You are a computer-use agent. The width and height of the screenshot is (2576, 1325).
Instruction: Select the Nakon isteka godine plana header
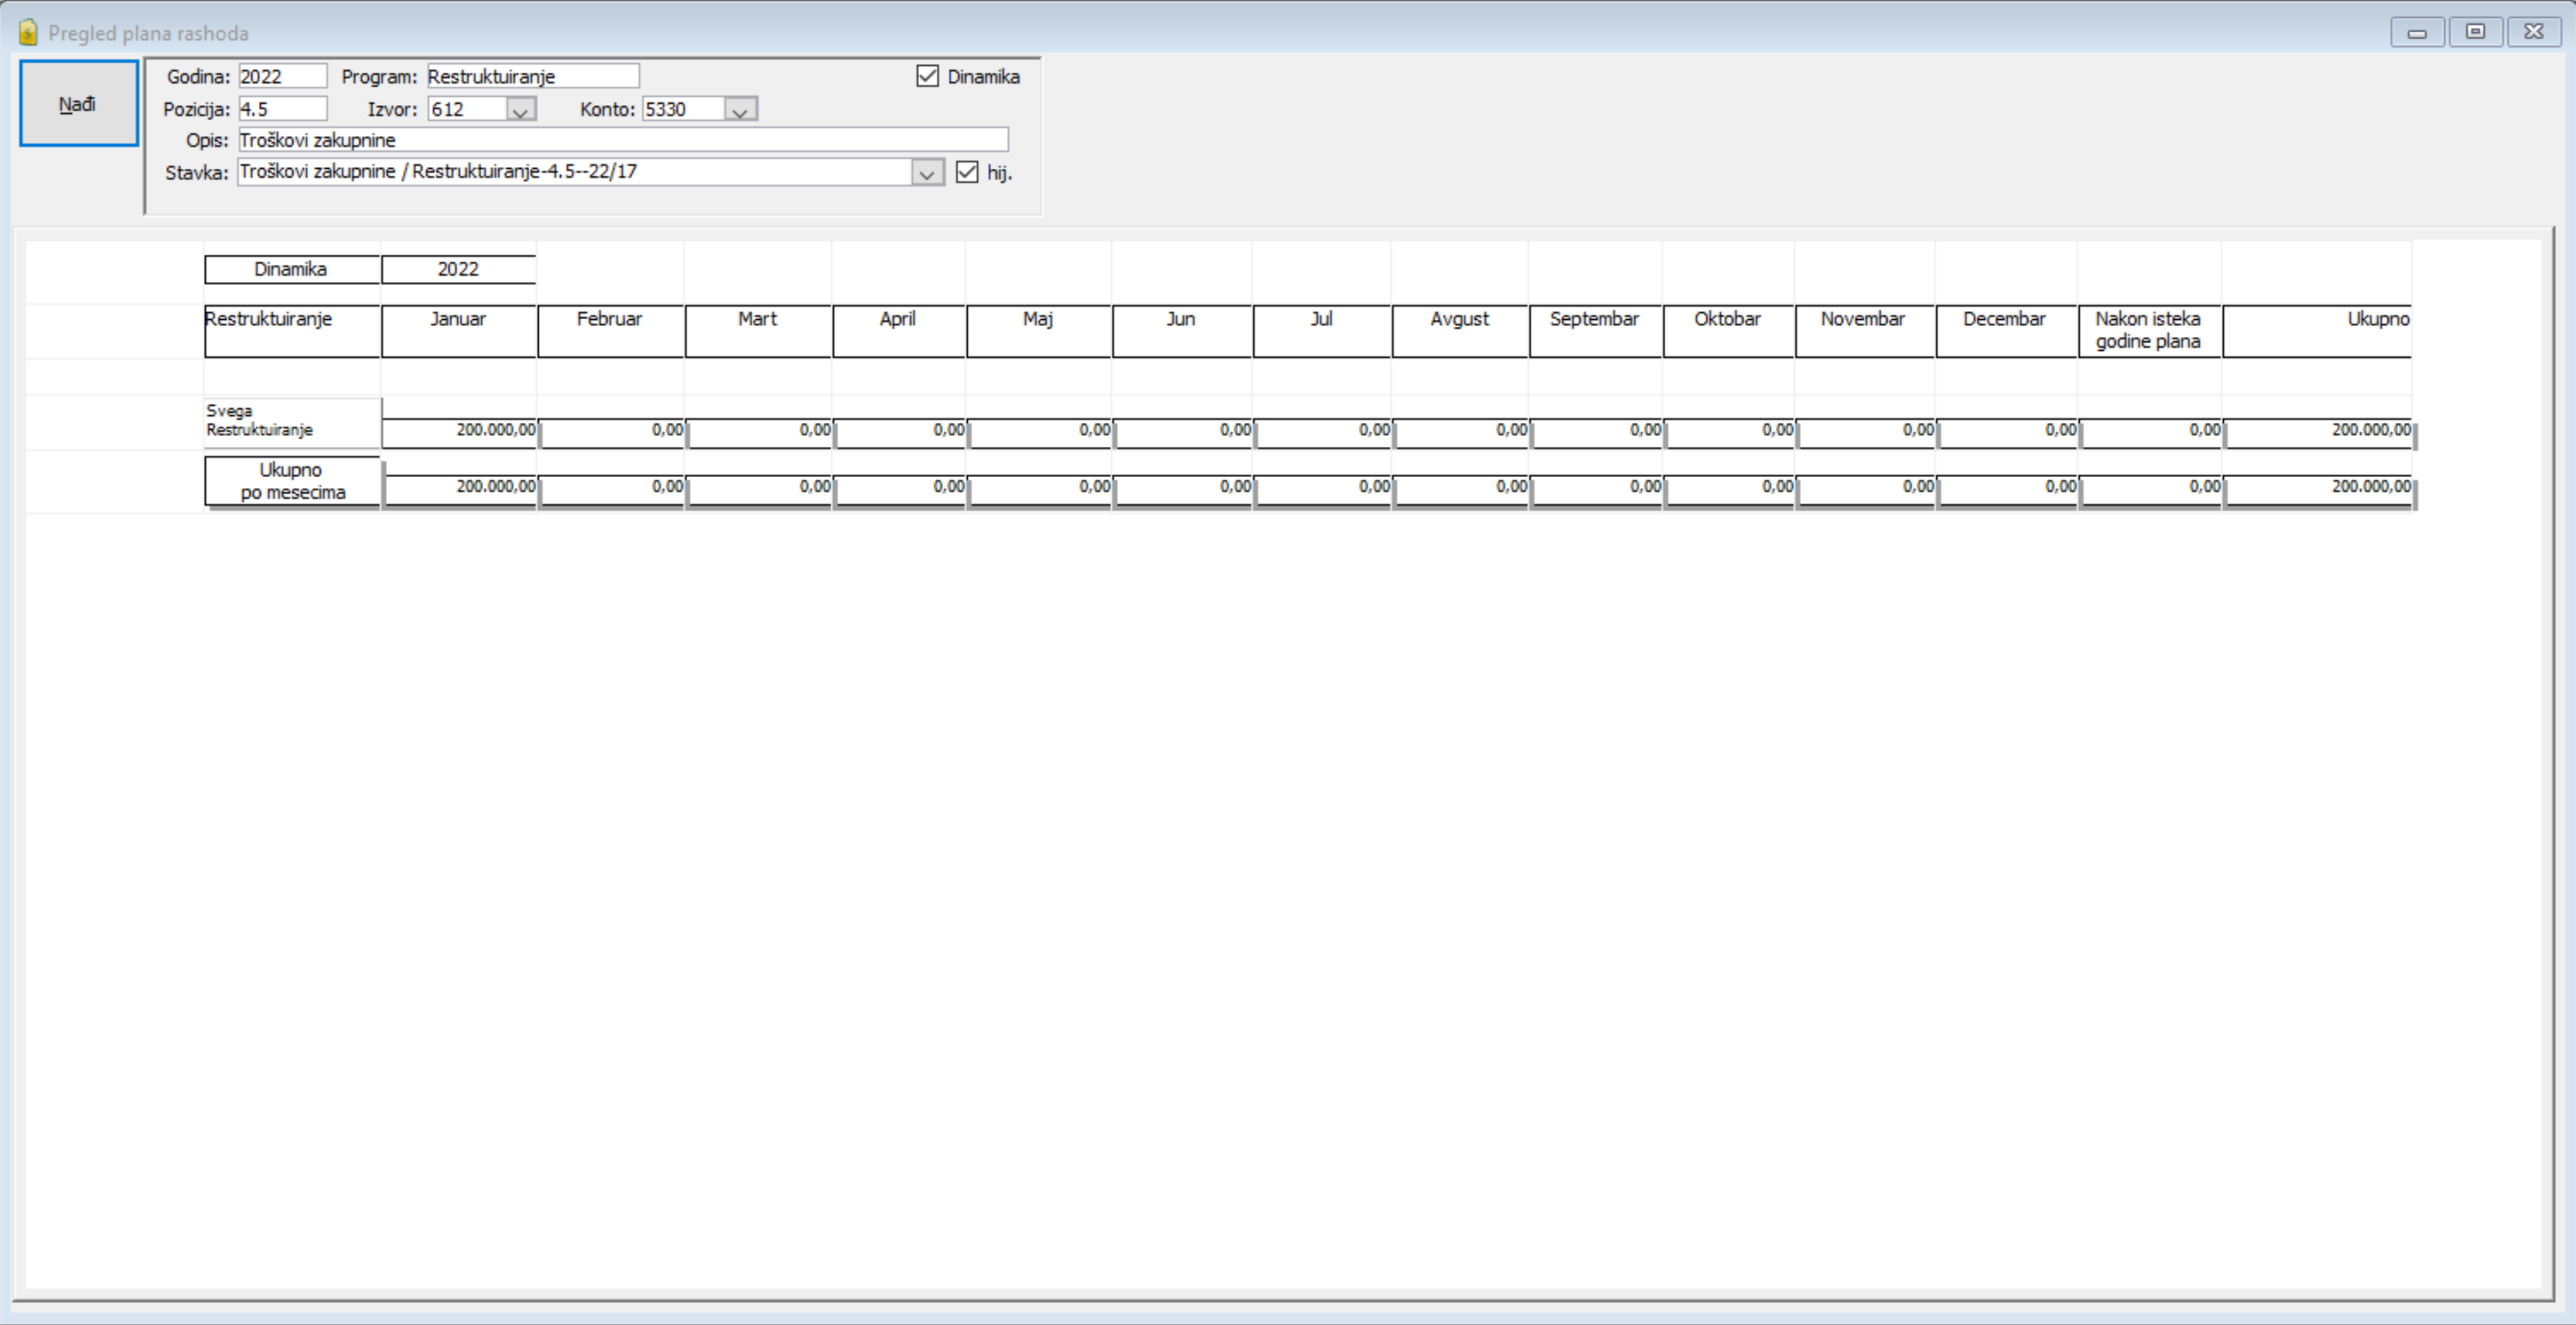coord(2149,331)
